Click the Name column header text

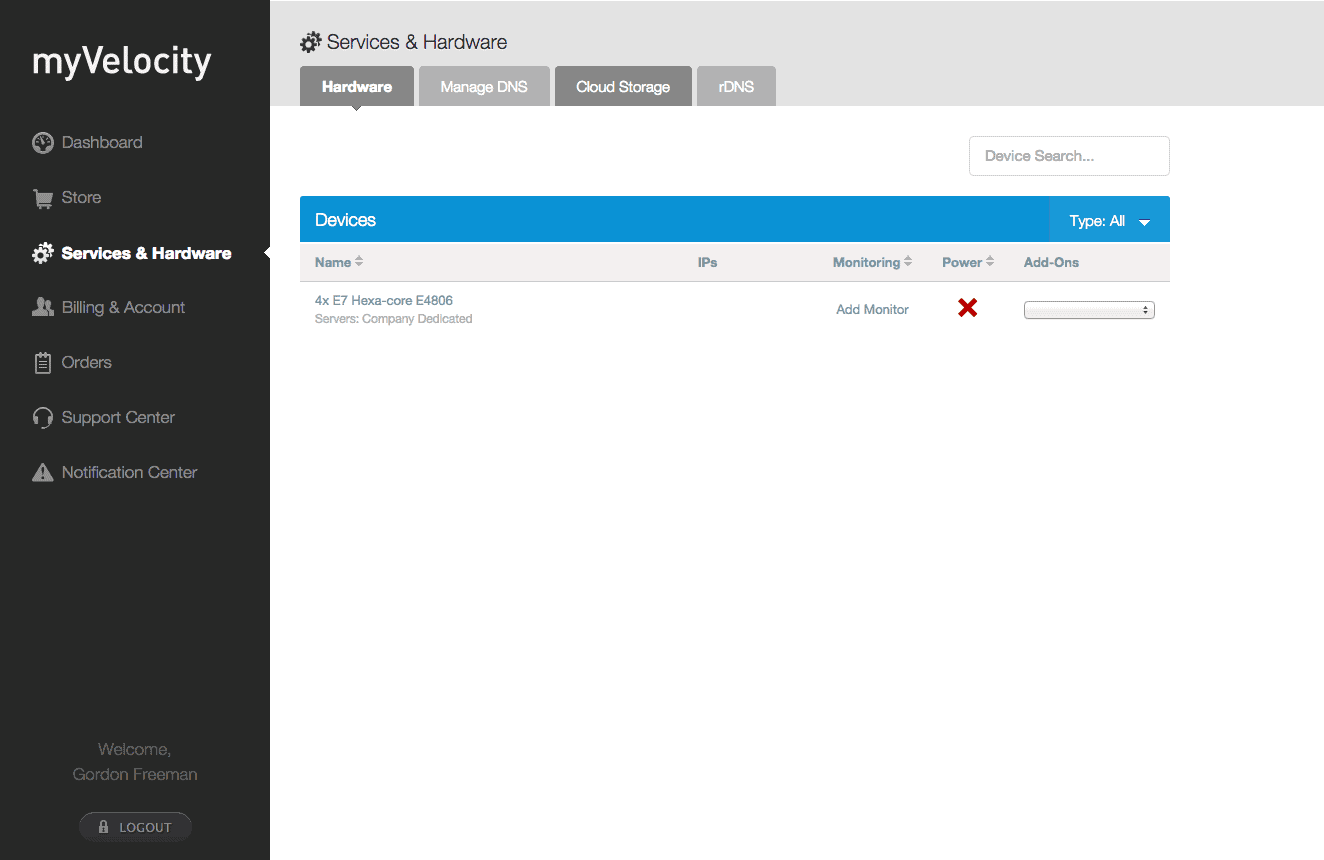333,262
